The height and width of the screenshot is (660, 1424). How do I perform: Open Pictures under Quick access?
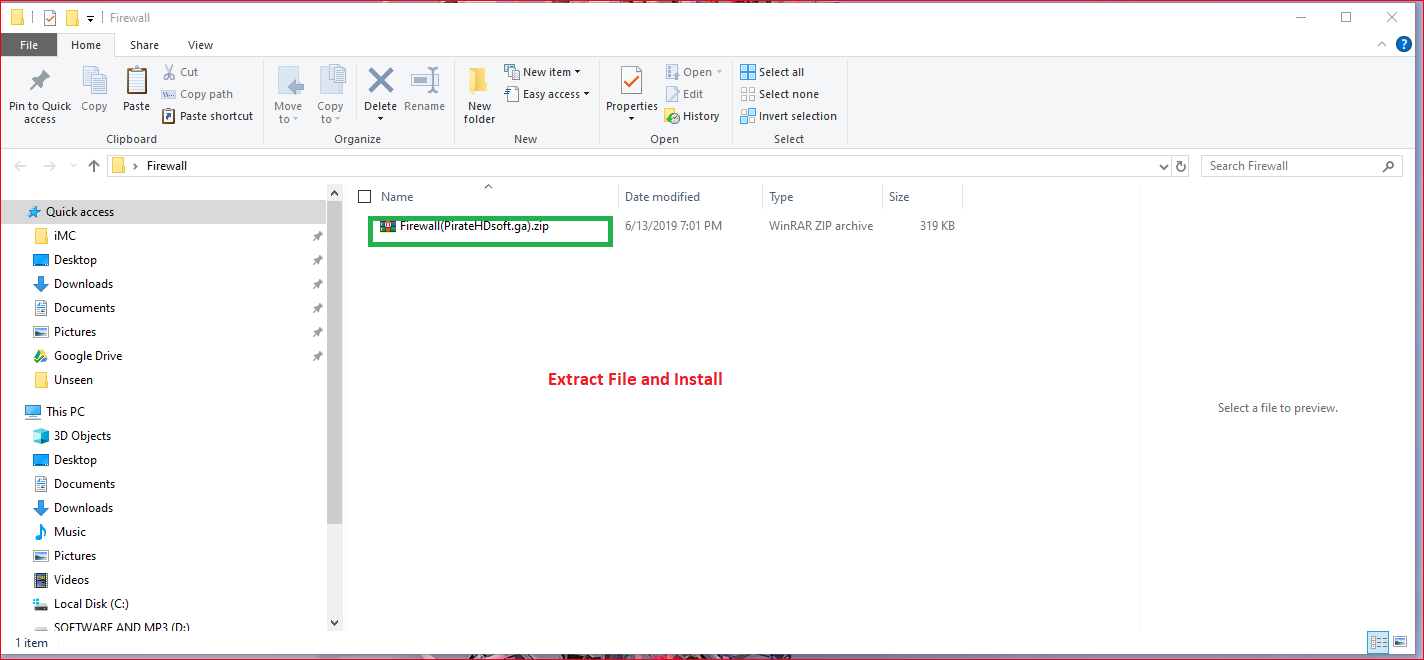click(x=75, y=332)
